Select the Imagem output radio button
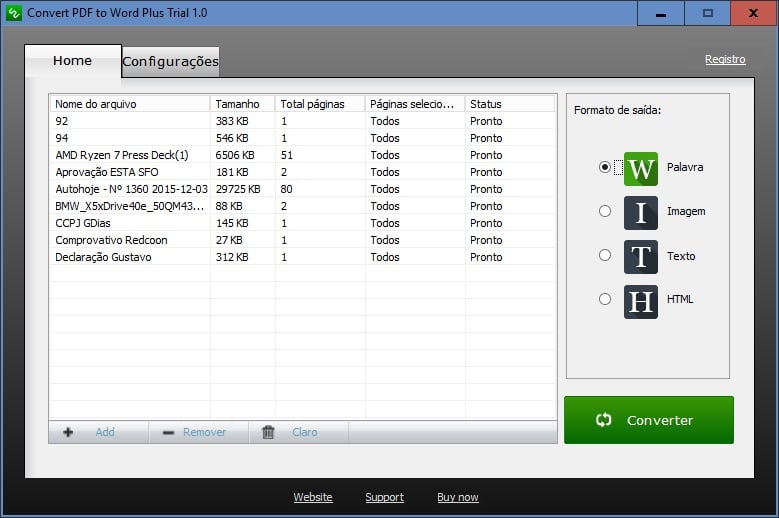The width and height of the screenshot is (779, 518). pyautogui.click(x=605, y=211)
